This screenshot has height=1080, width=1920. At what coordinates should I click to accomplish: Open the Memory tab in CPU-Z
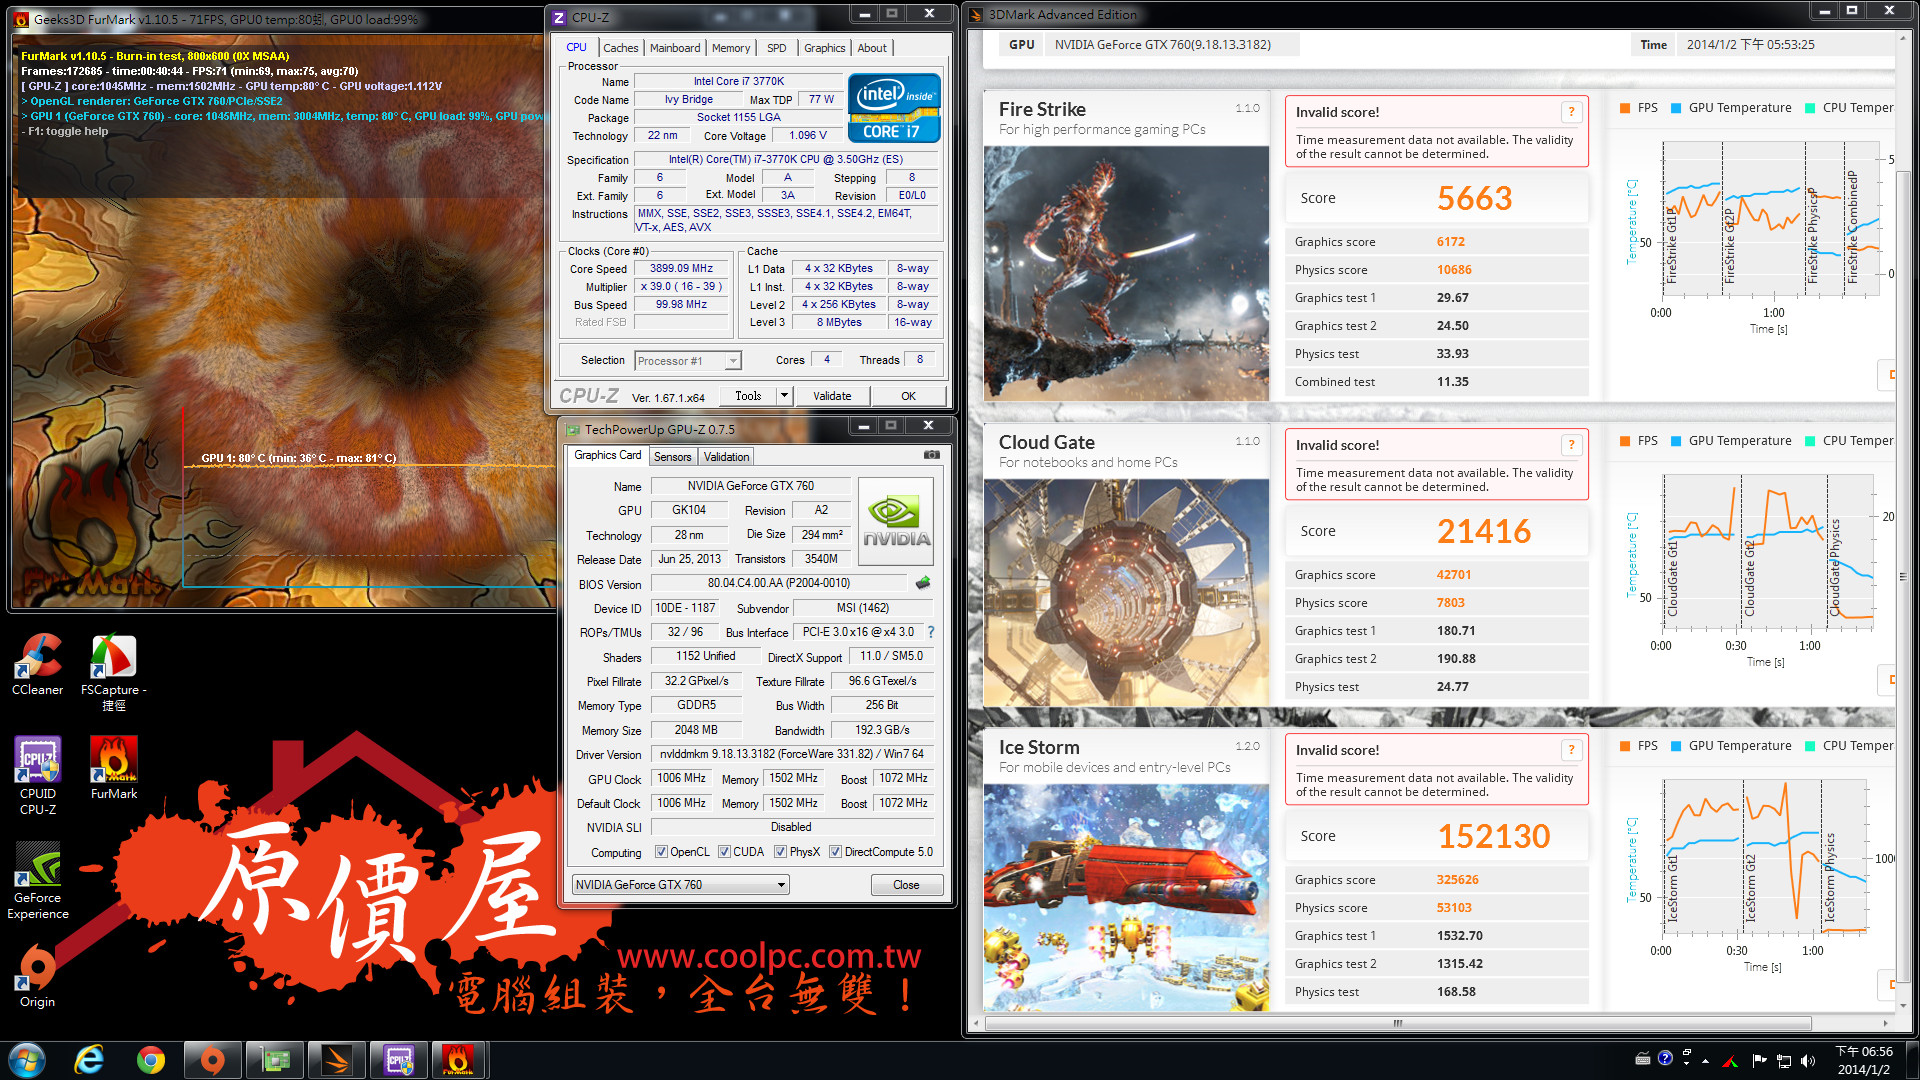pyautogui.click(x=731, y=48)
